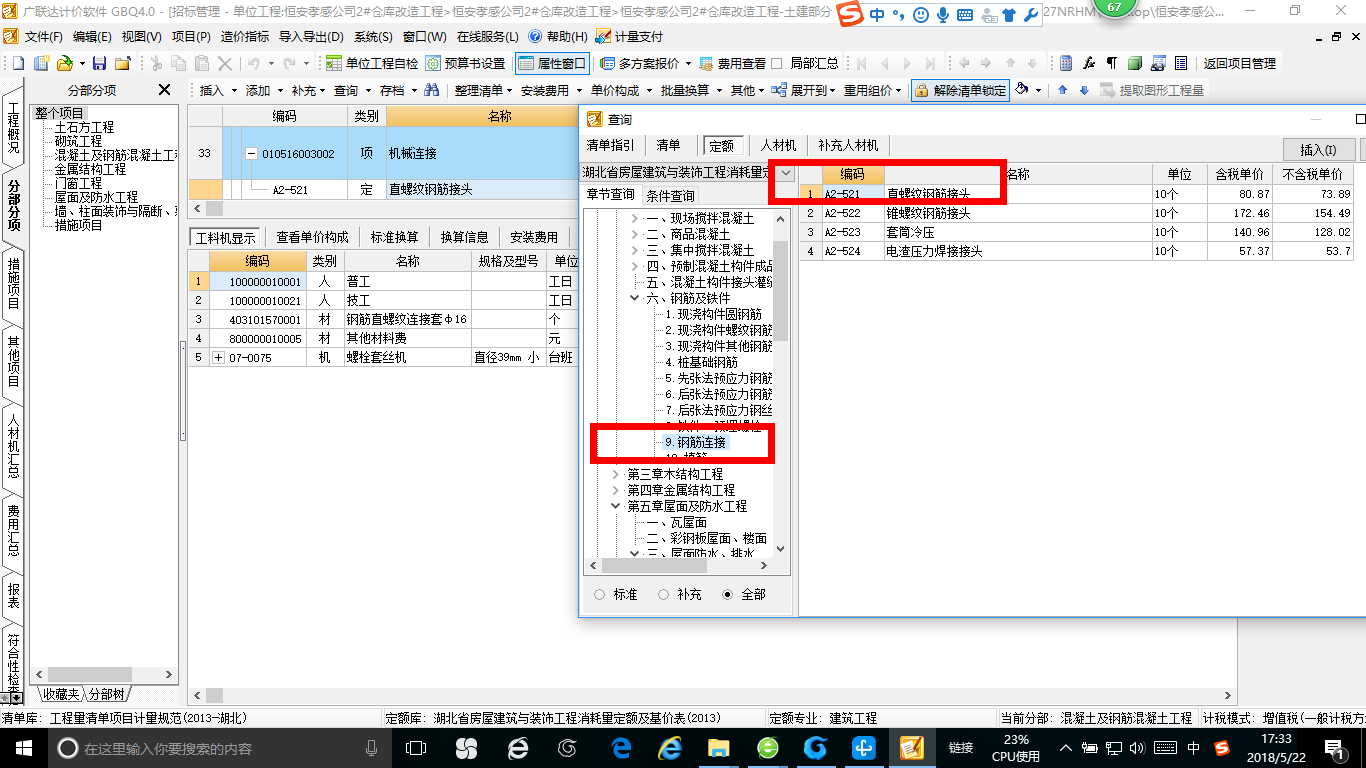1366x768 pixels.
Task: Expand 一、现场搅拌混凝土 tree node
Action: pos(634,218)
